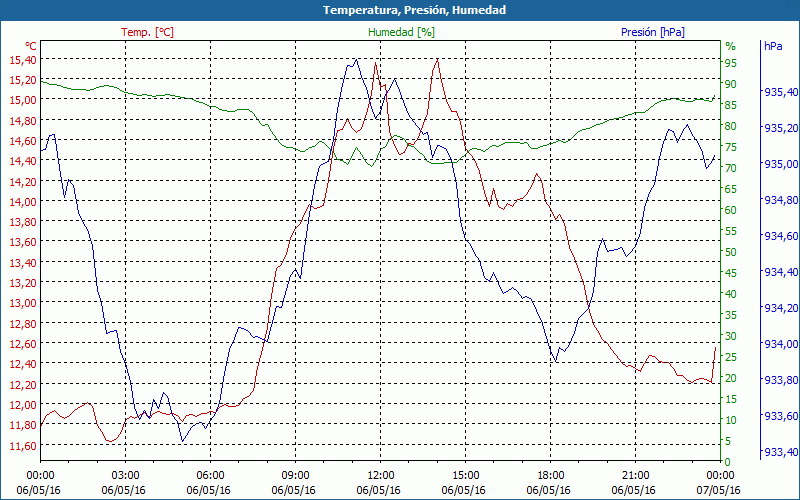
Task: Select the red 'Temp. [°C]' legend label
Action: (x=147, y=32)
